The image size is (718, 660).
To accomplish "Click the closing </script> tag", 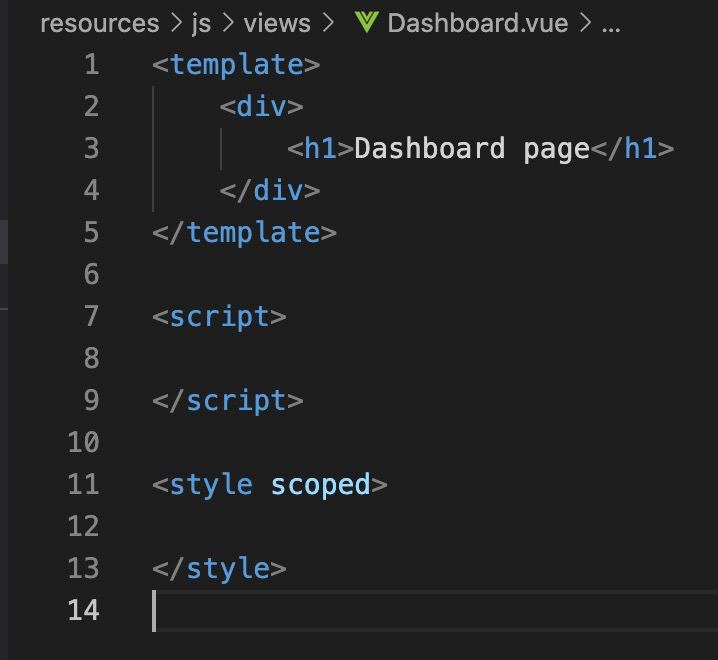I will (228, 401).
